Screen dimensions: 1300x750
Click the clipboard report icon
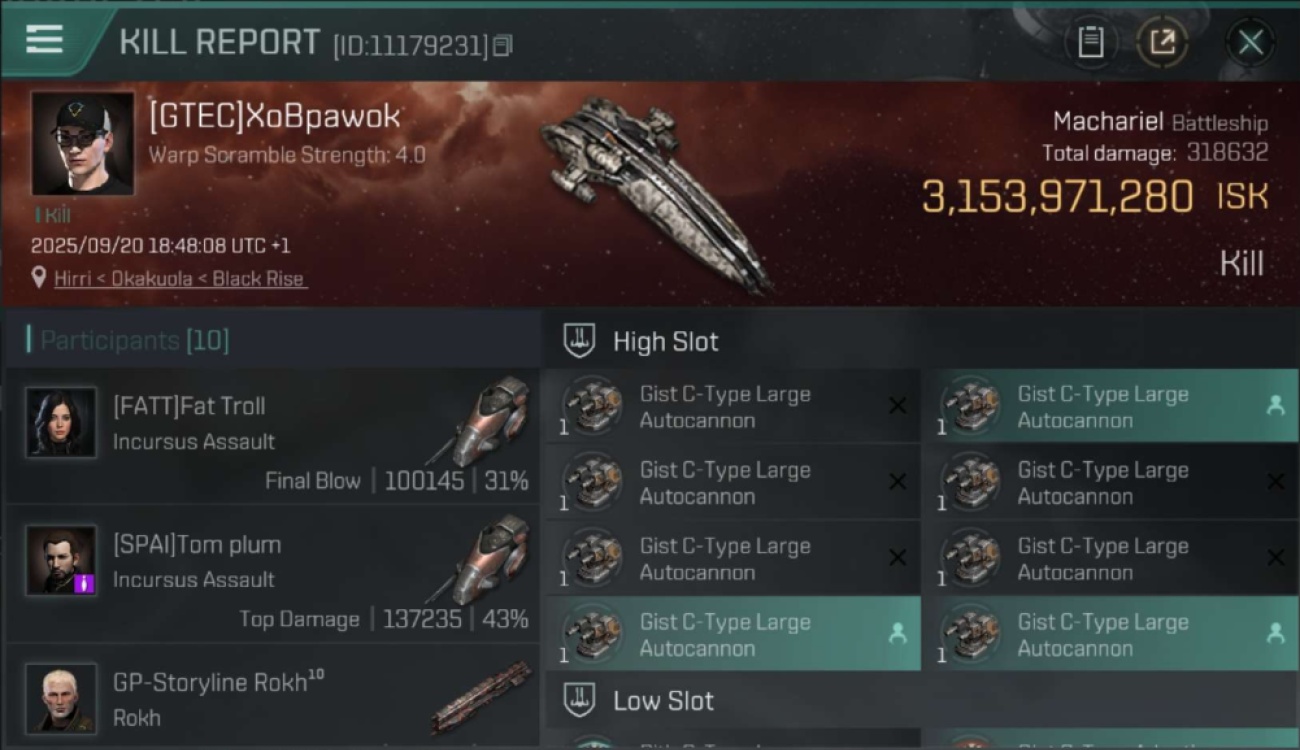[1090, 42]
